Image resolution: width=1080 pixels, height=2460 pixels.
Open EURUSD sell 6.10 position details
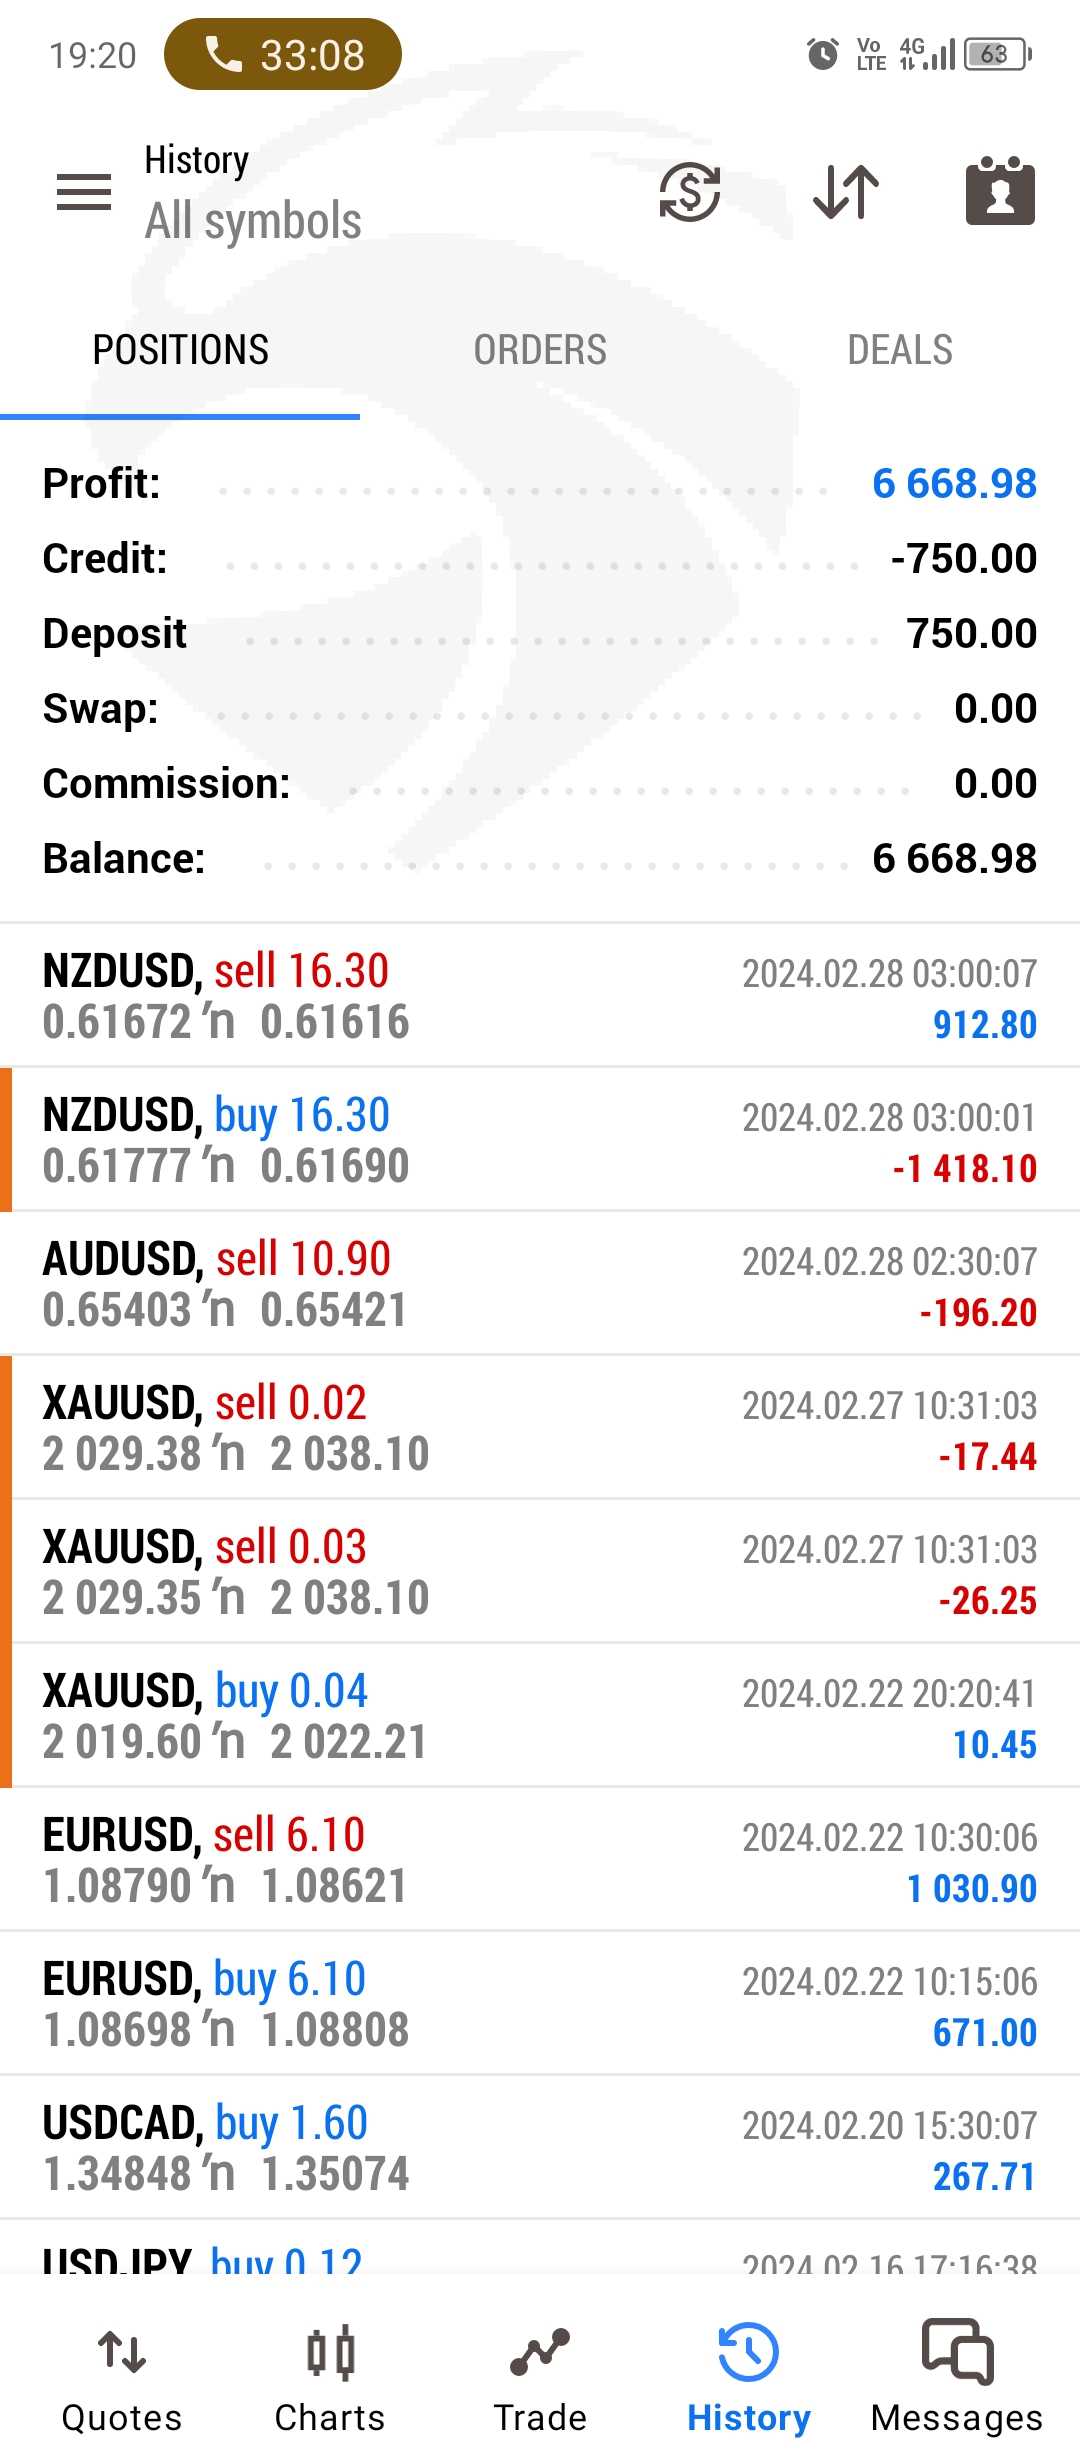coord(540,1860)
